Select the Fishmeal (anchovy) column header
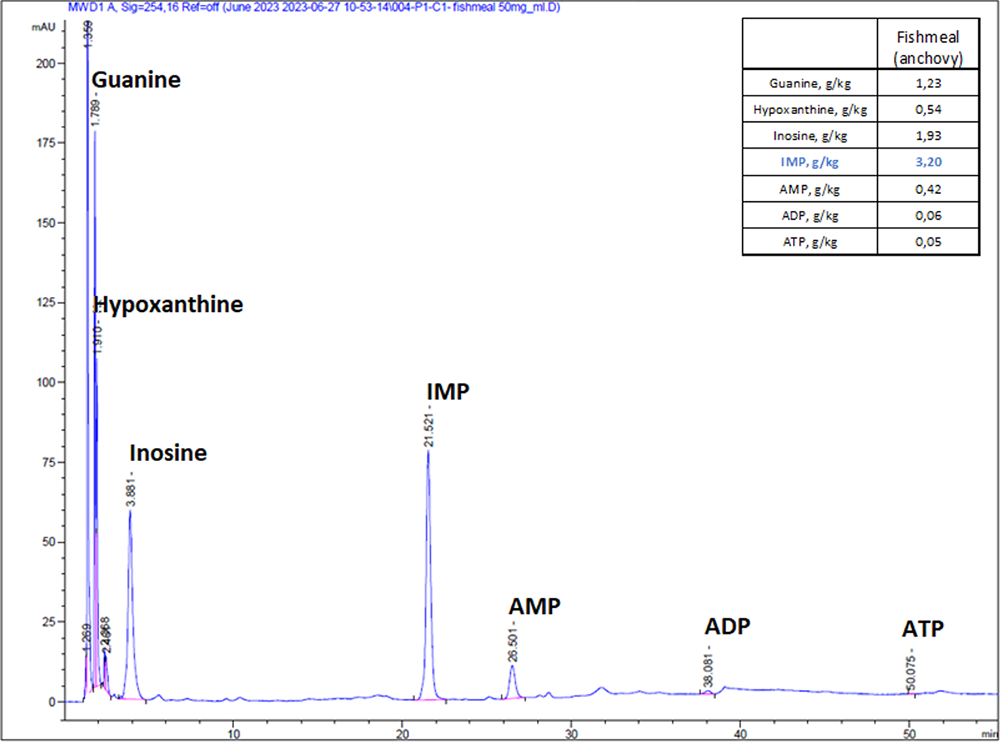Viewport: 1000px width, 742px height. pos(925,44)
